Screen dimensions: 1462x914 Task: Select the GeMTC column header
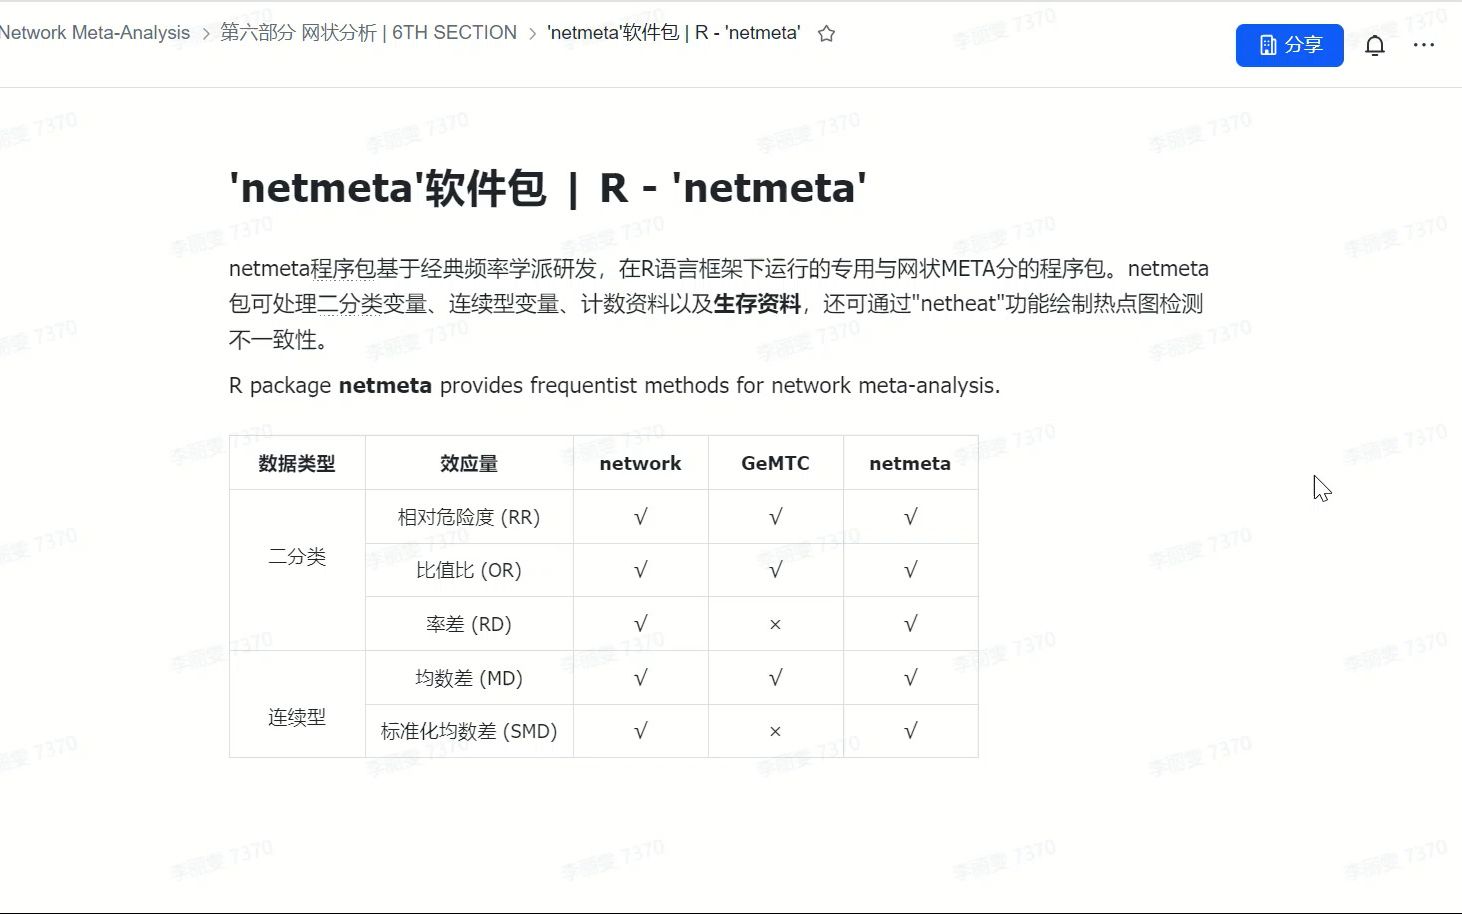click(775, 463)
